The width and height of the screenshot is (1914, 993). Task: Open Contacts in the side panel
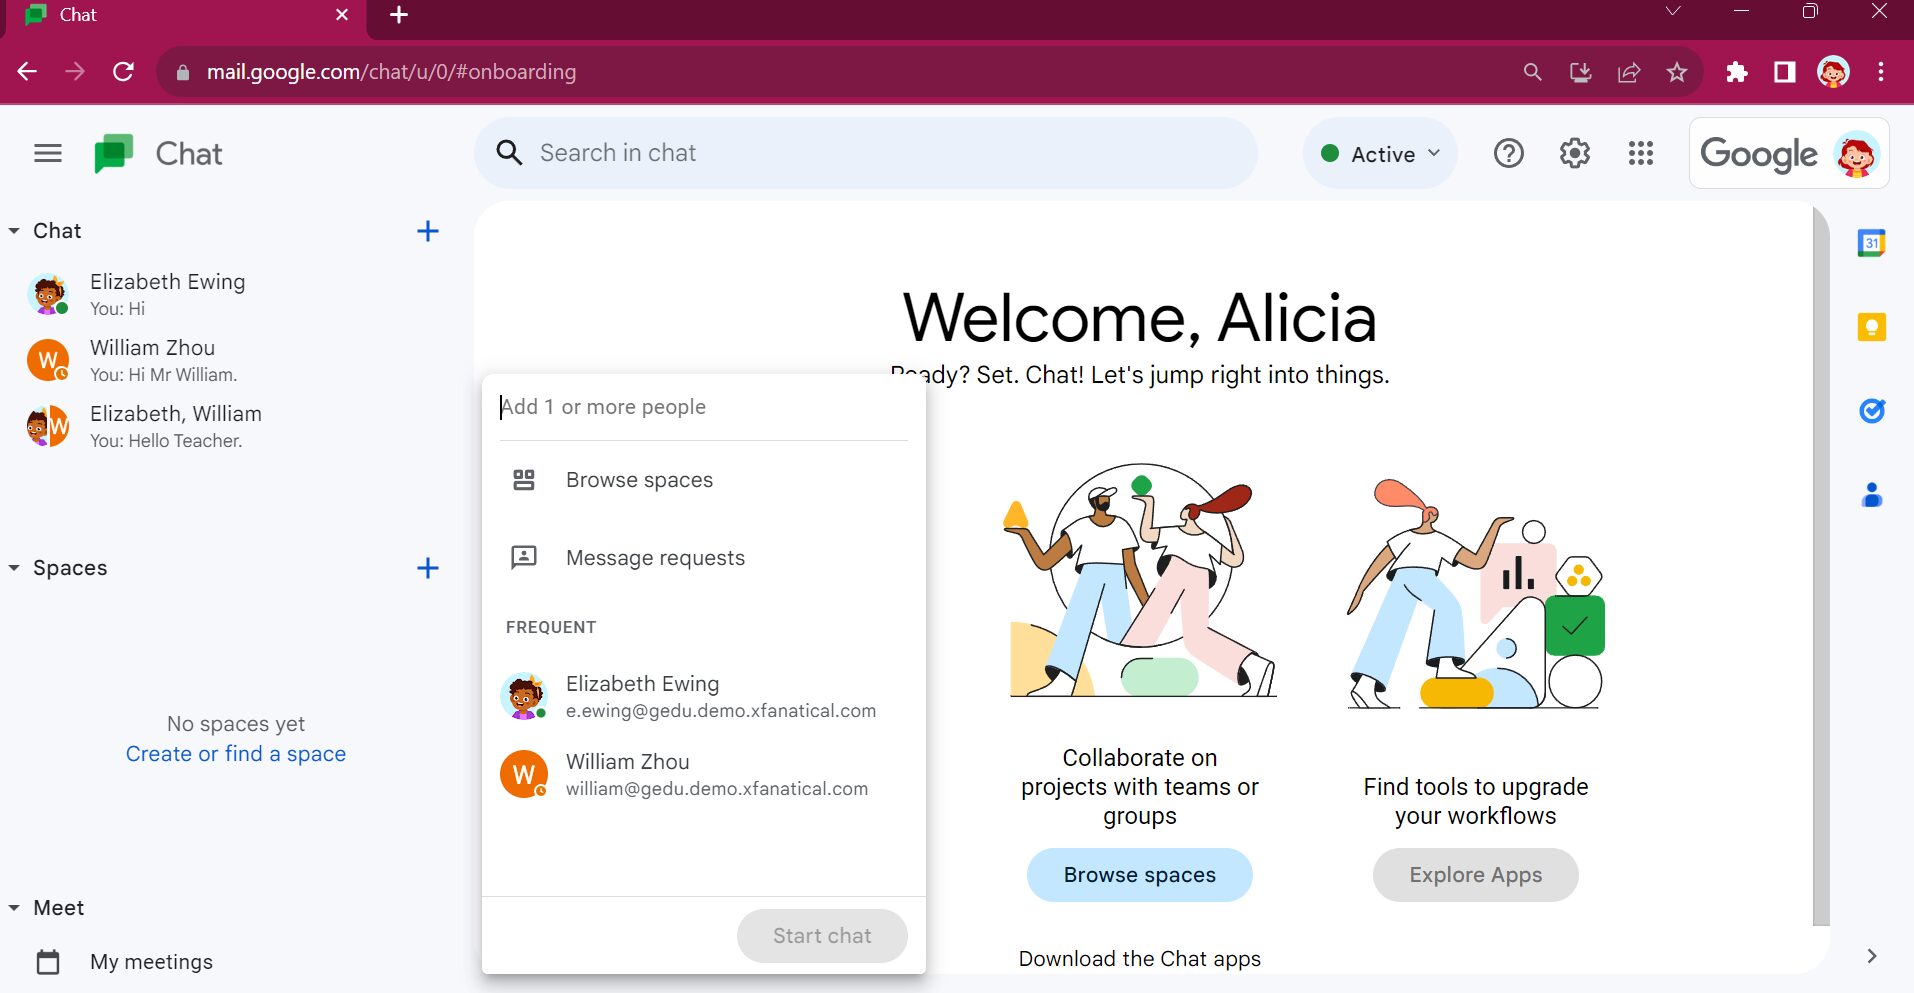[1872, 495]
